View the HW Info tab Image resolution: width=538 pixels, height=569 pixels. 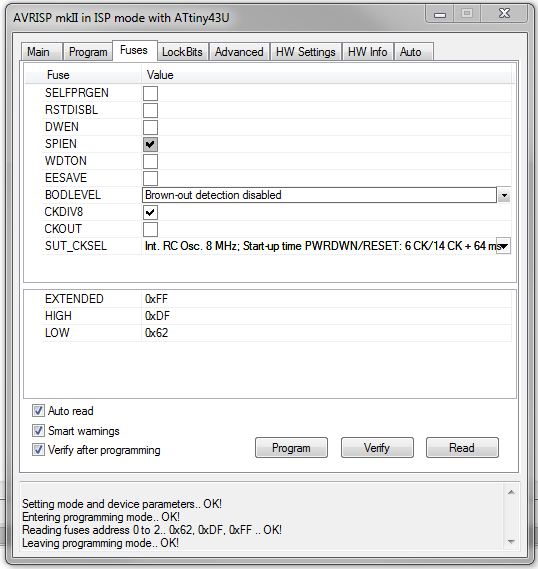367,52
